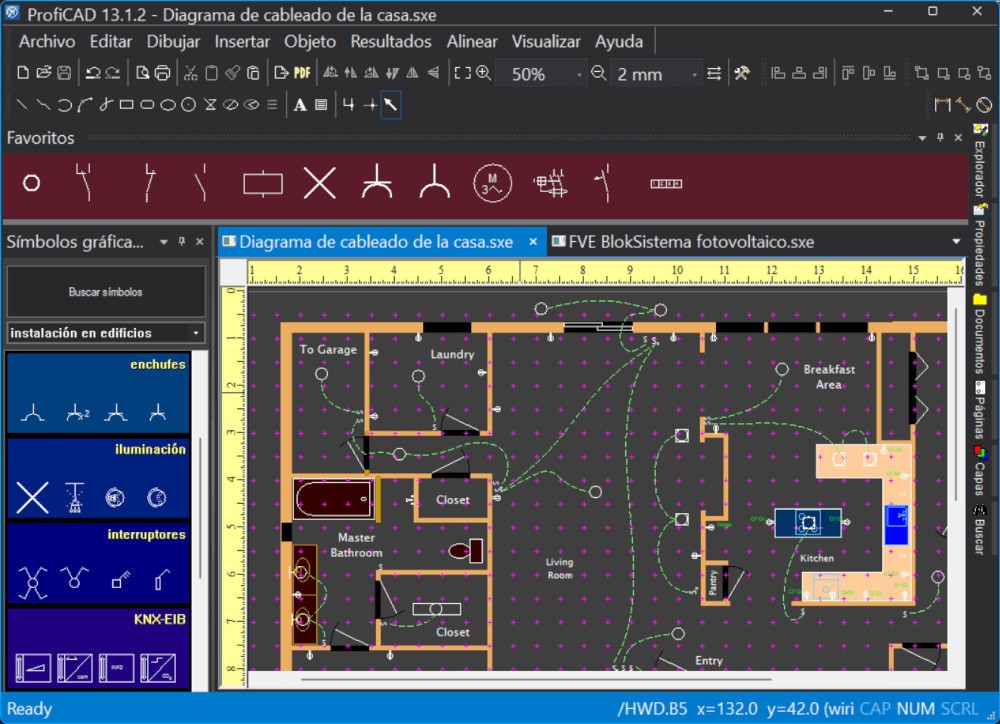Toggle the pin on Símbolos gráficos panel
Screen dimensions: 1000x724
[182, 242]
